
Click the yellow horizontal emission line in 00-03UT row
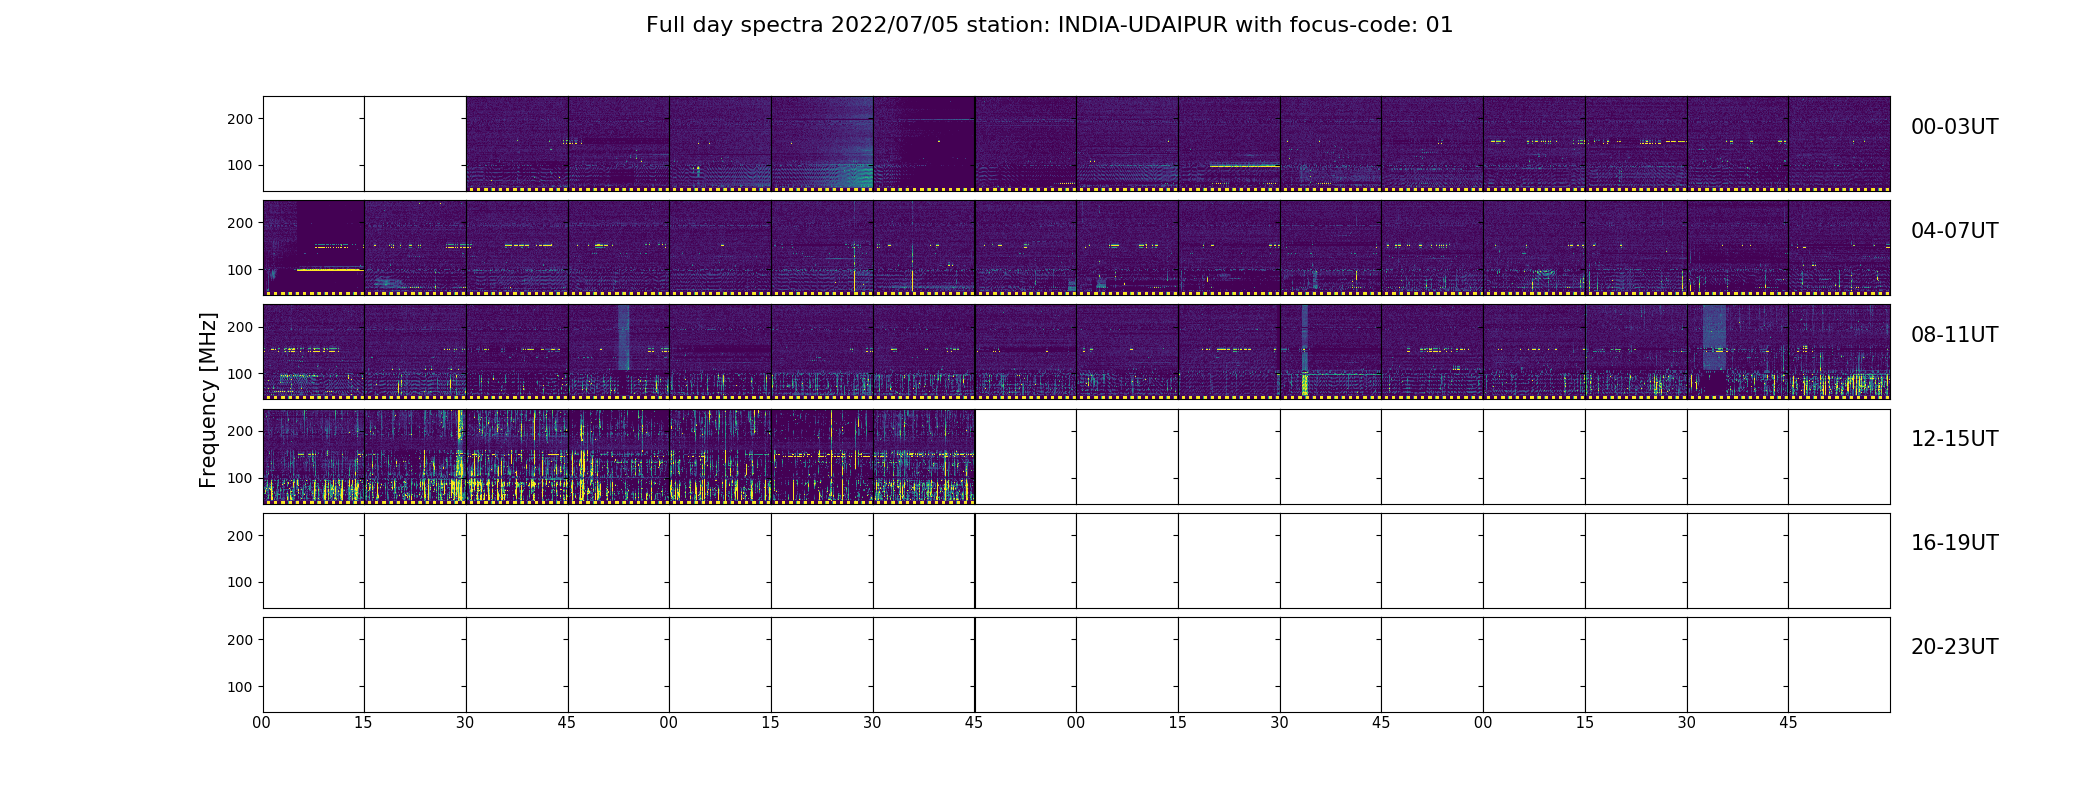tap(1244, 166)
